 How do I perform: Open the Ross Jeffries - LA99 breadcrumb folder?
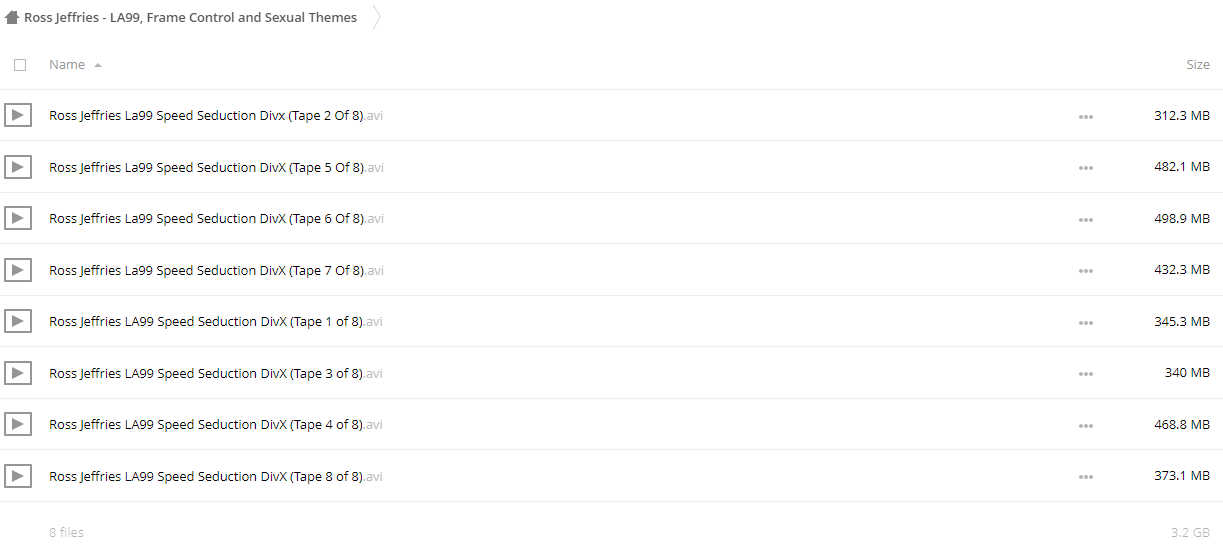190,17
